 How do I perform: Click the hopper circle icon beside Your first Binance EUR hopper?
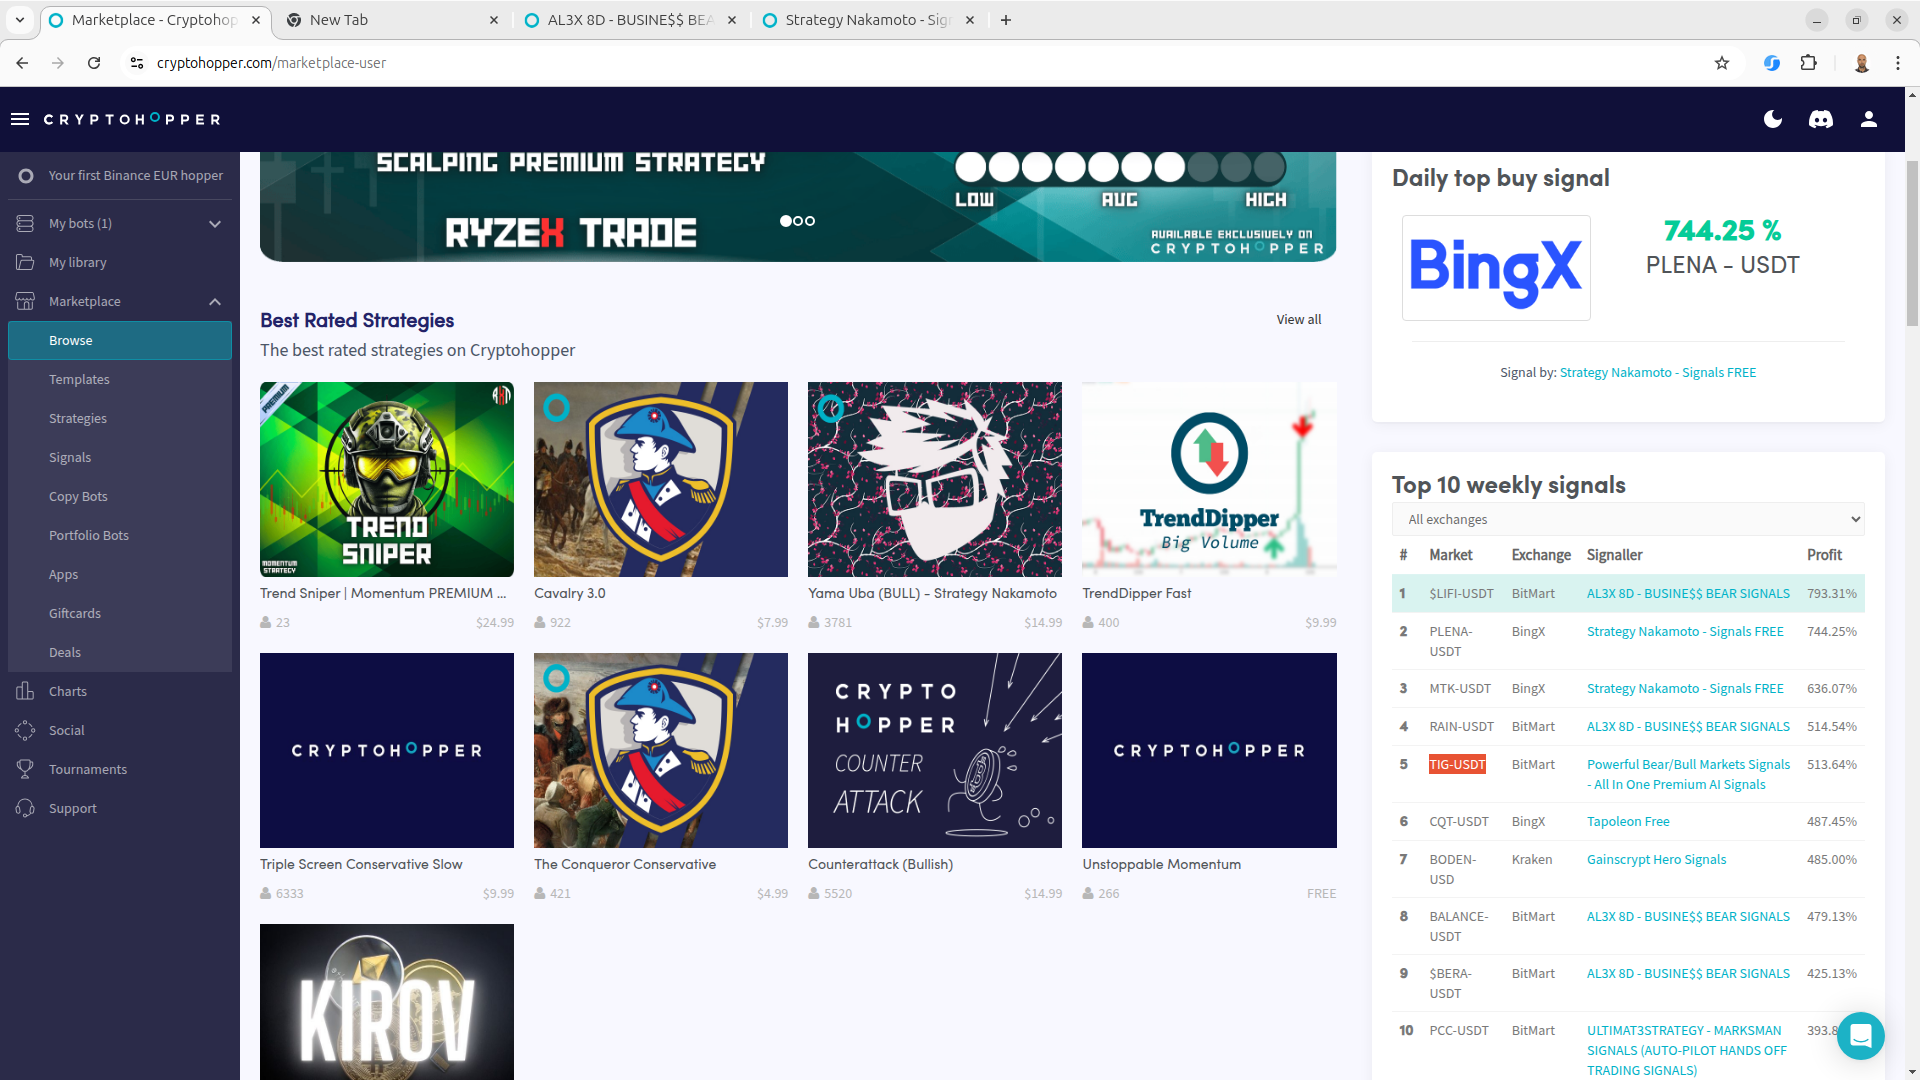(x=26, y=175)
